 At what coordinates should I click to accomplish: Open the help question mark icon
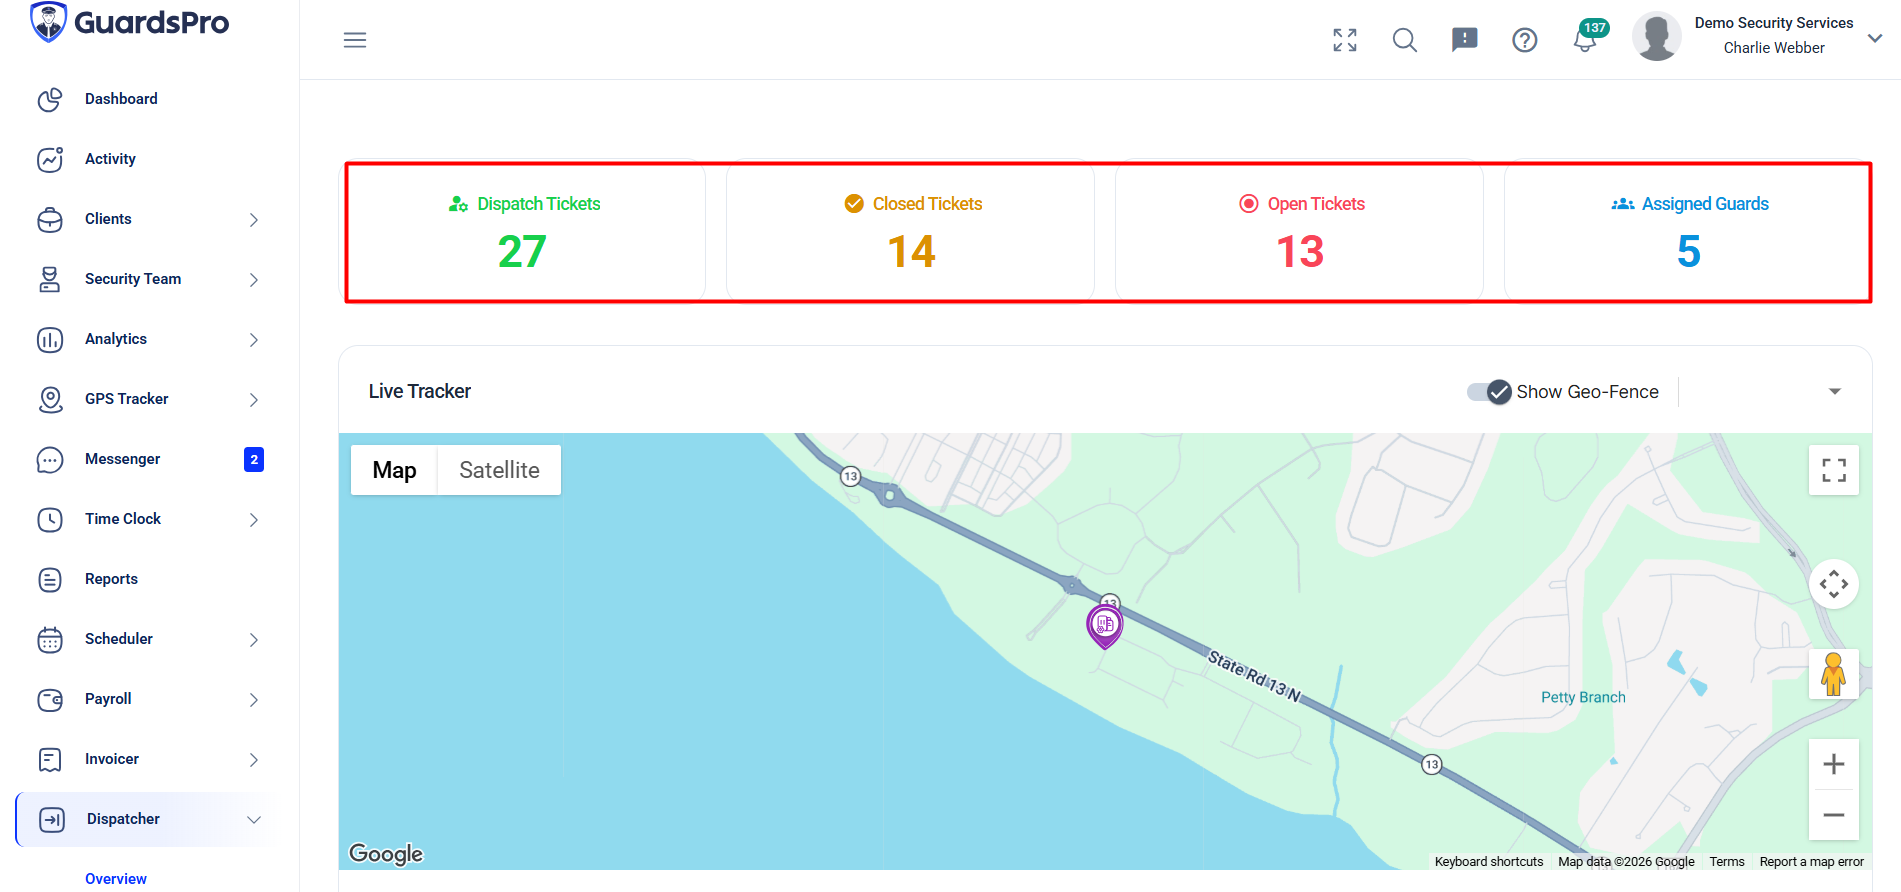pos(1524,40)
